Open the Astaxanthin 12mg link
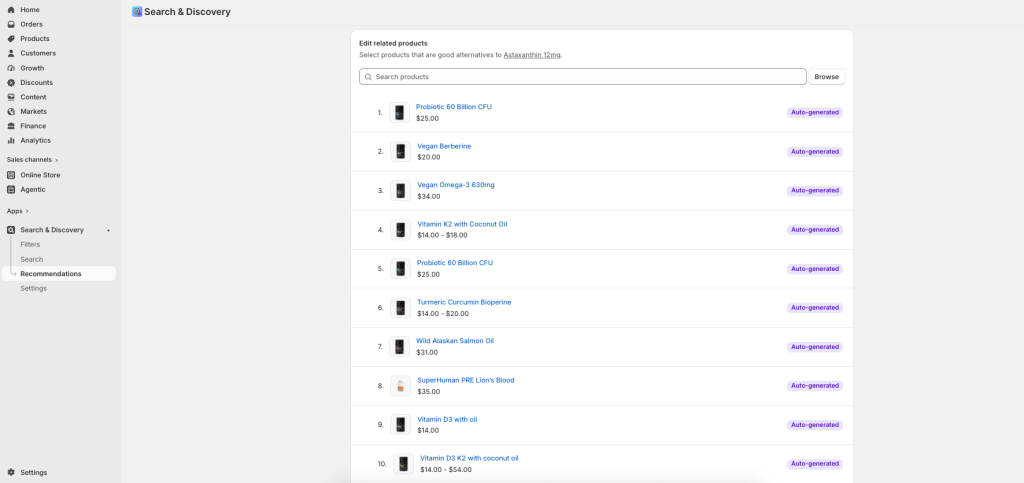The width and height of the screenshot is (1024, 483). (532, 55)
